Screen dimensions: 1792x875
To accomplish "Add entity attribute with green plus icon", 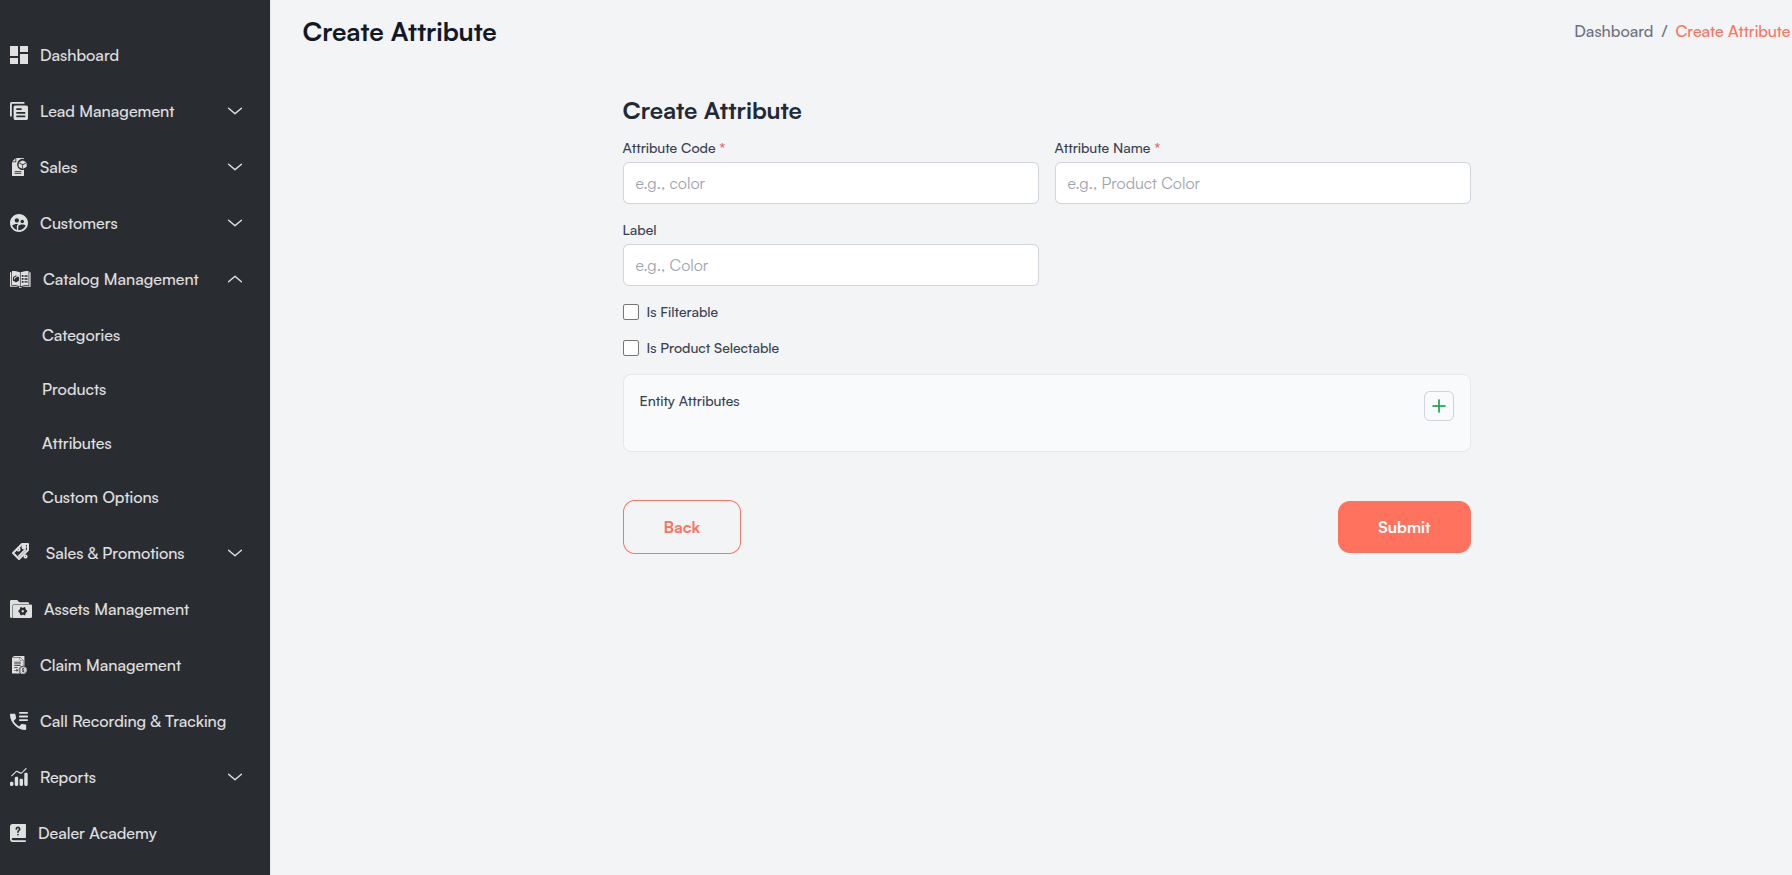I will pos(1438,406).
